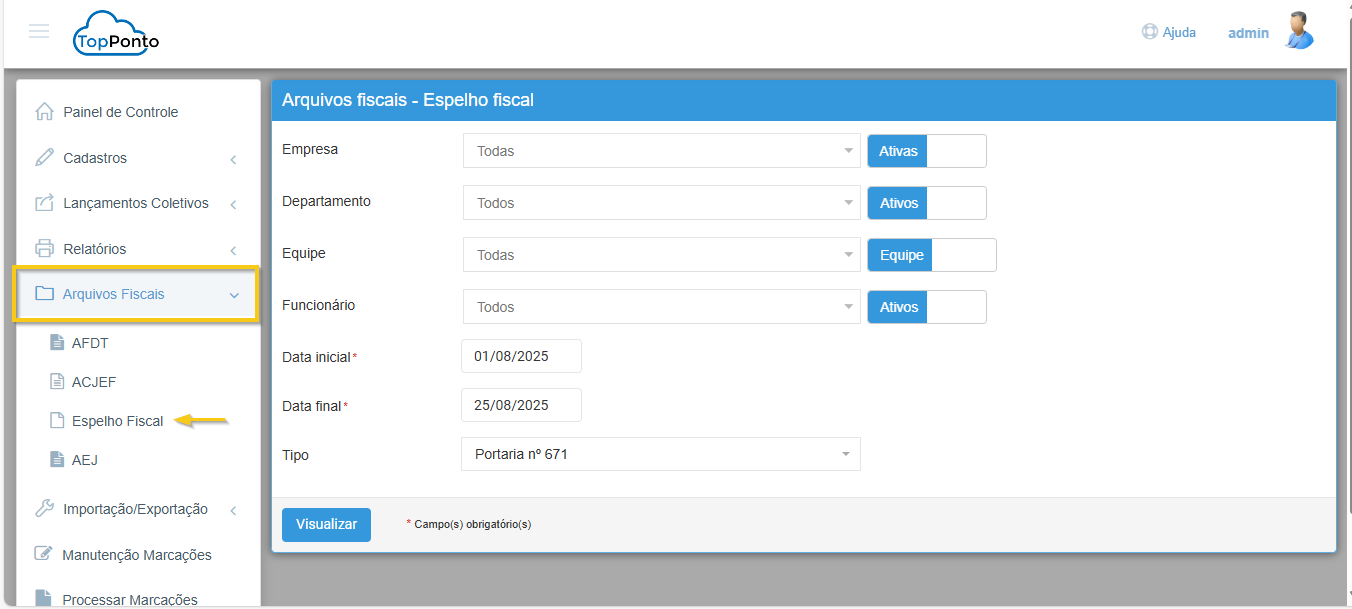Open the Funcionário dropdown
Image resolution: width=1352 pixels, height=609 pixels.
click(x=661, y=307)
